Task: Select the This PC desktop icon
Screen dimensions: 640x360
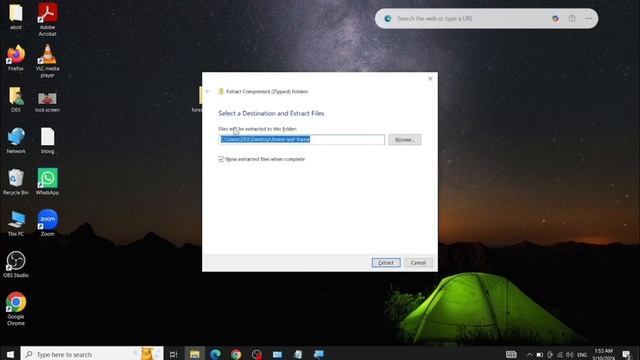Action: click(x=16, y=223)
